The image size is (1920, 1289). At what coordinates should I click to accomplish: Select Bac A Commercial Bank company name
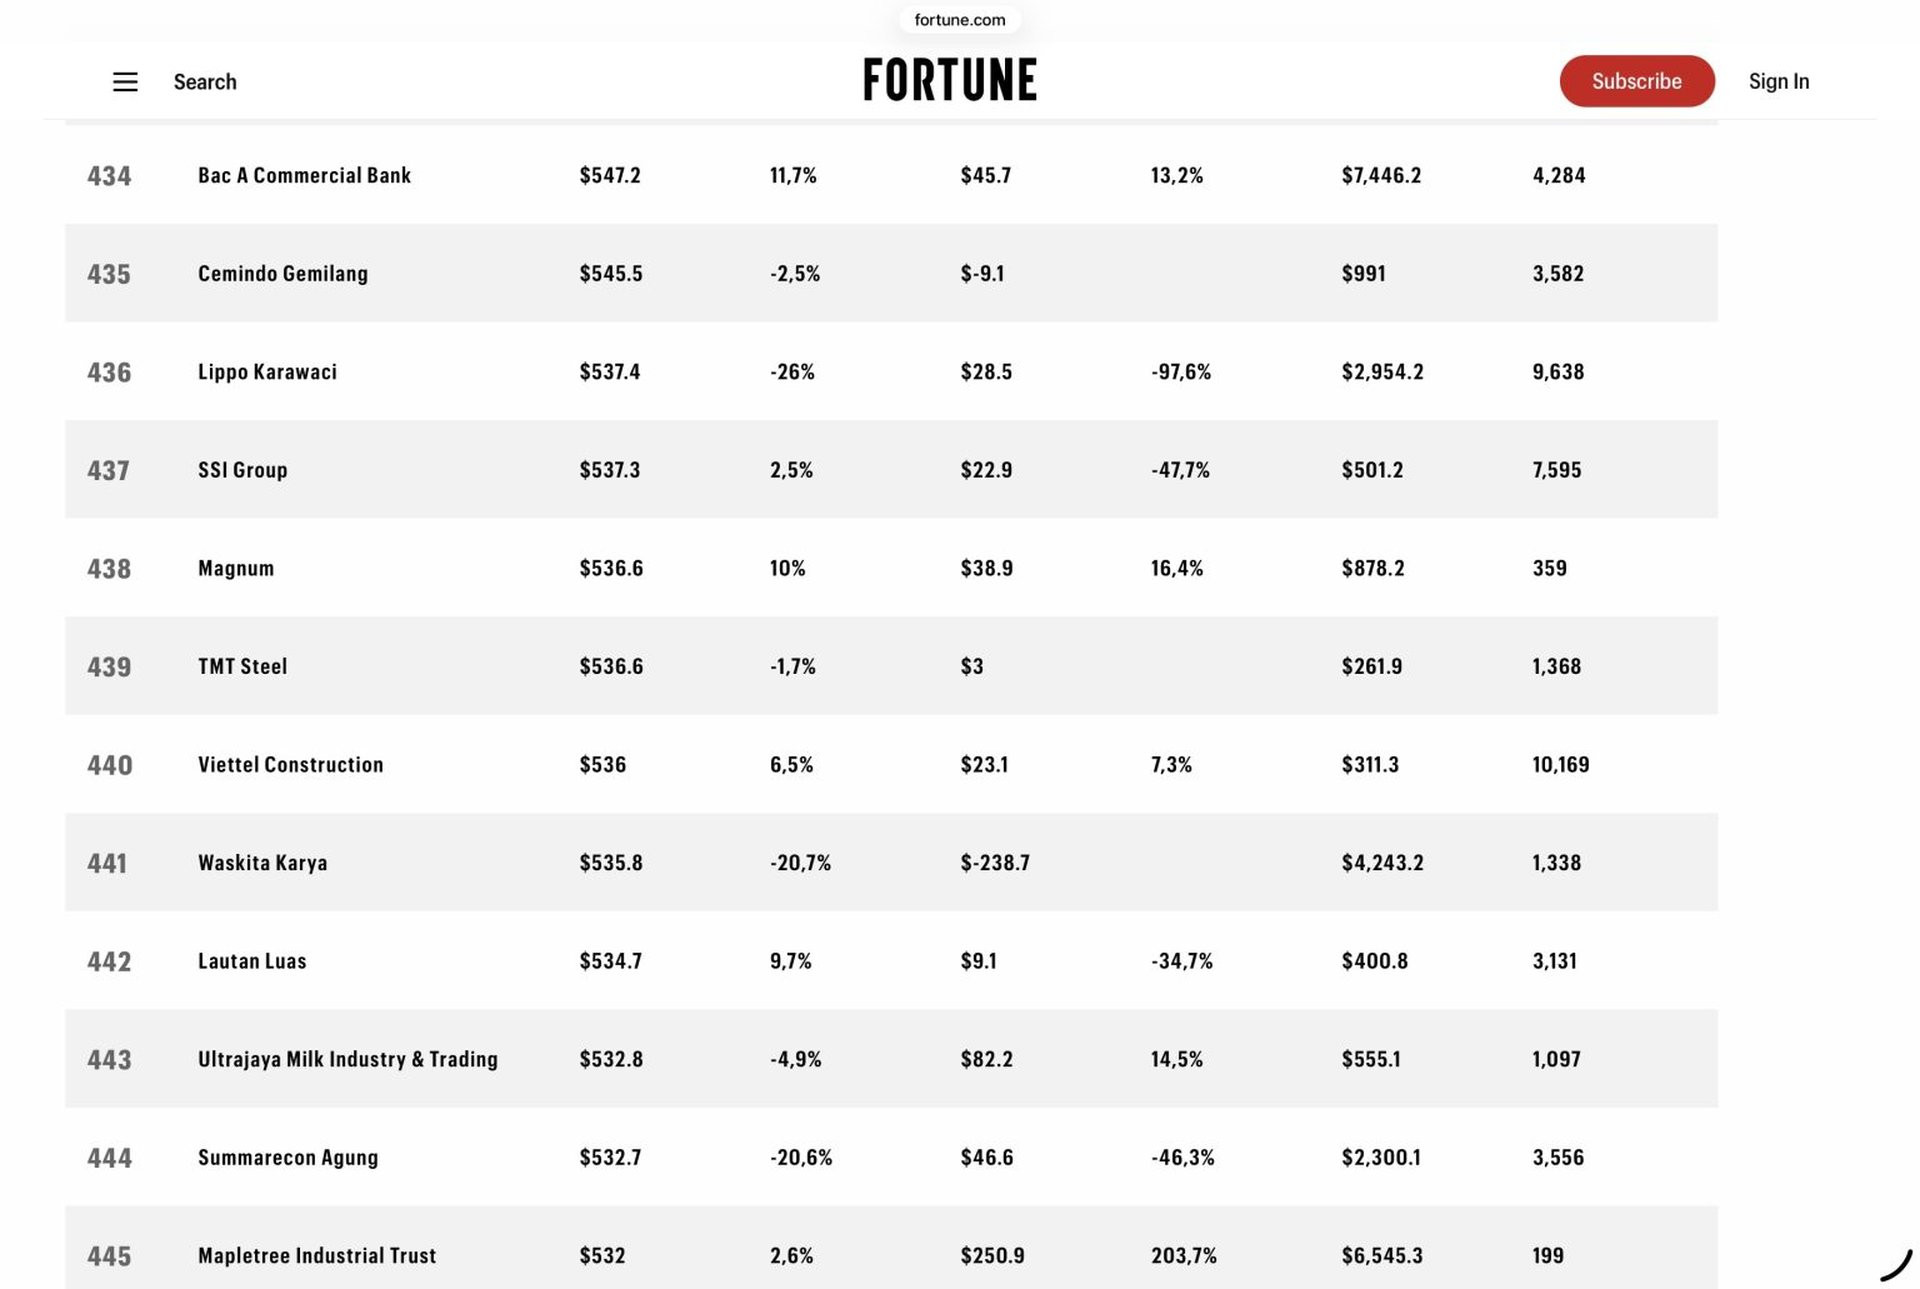coord(304,175)
